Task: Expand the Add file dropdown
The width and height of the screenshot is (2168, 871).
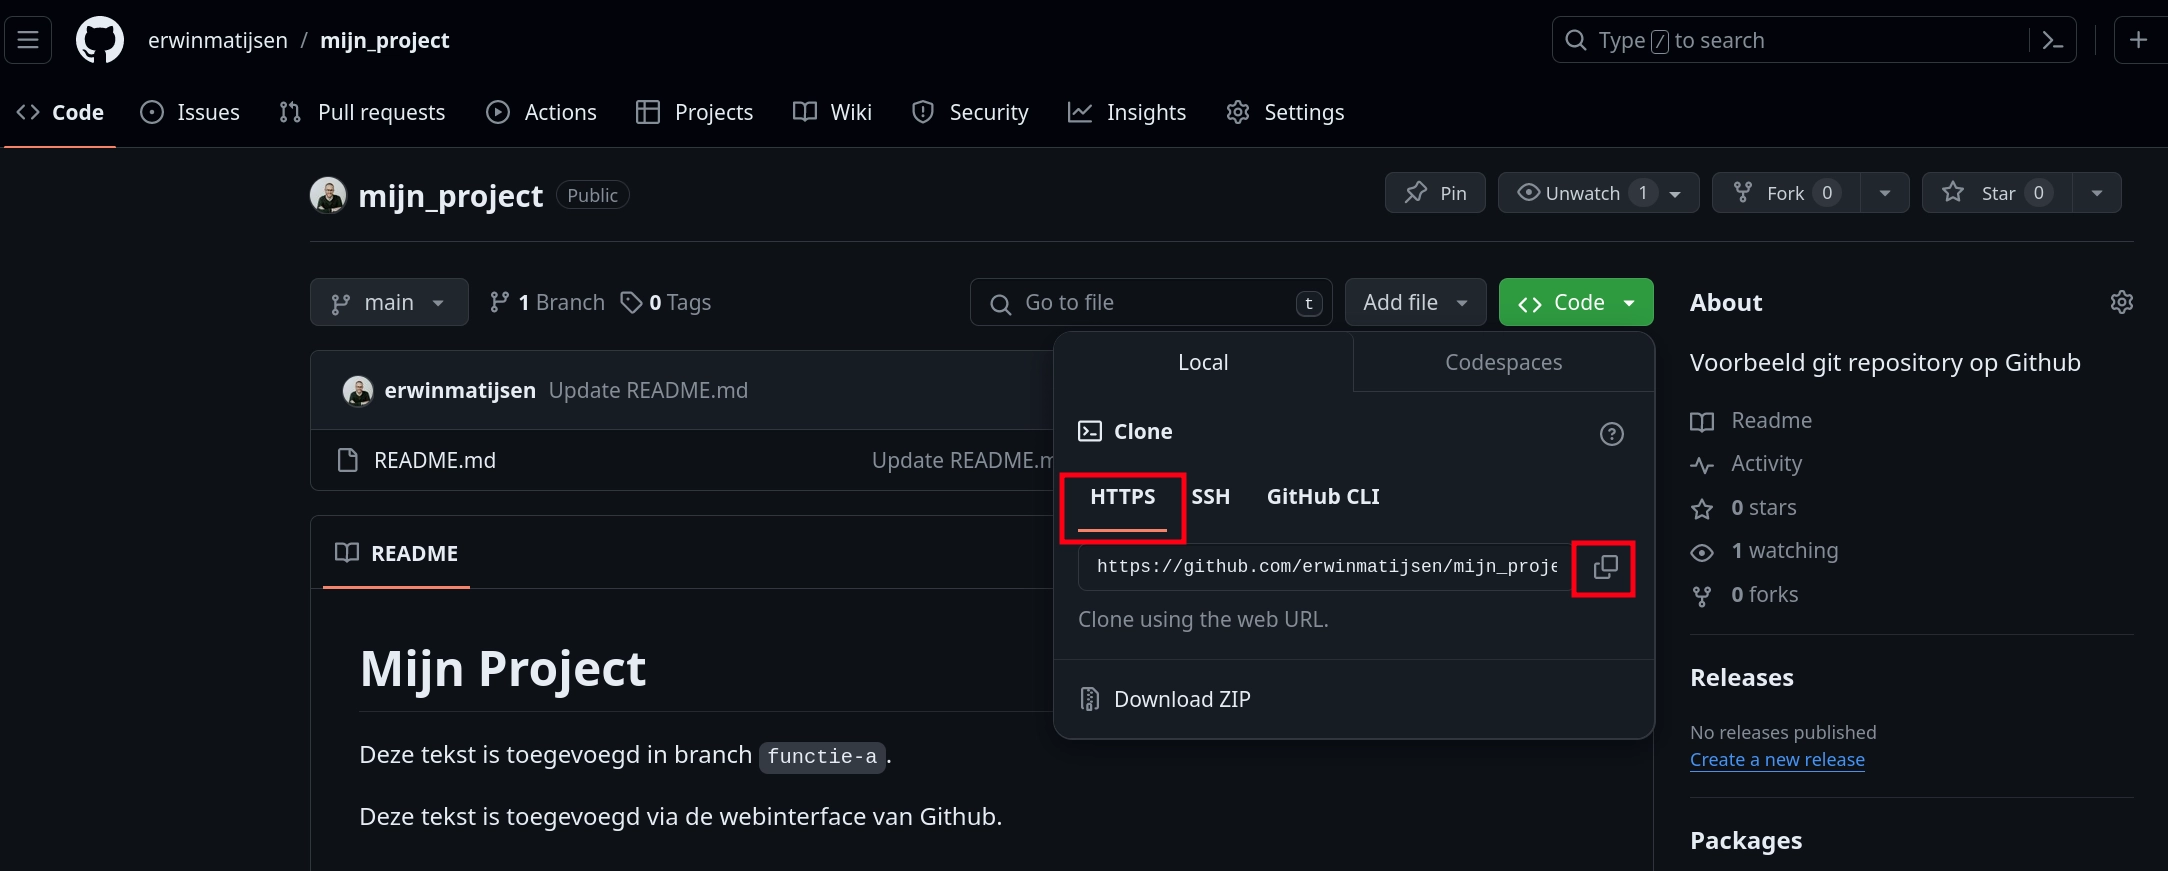Action: (x=1415, y=302)
